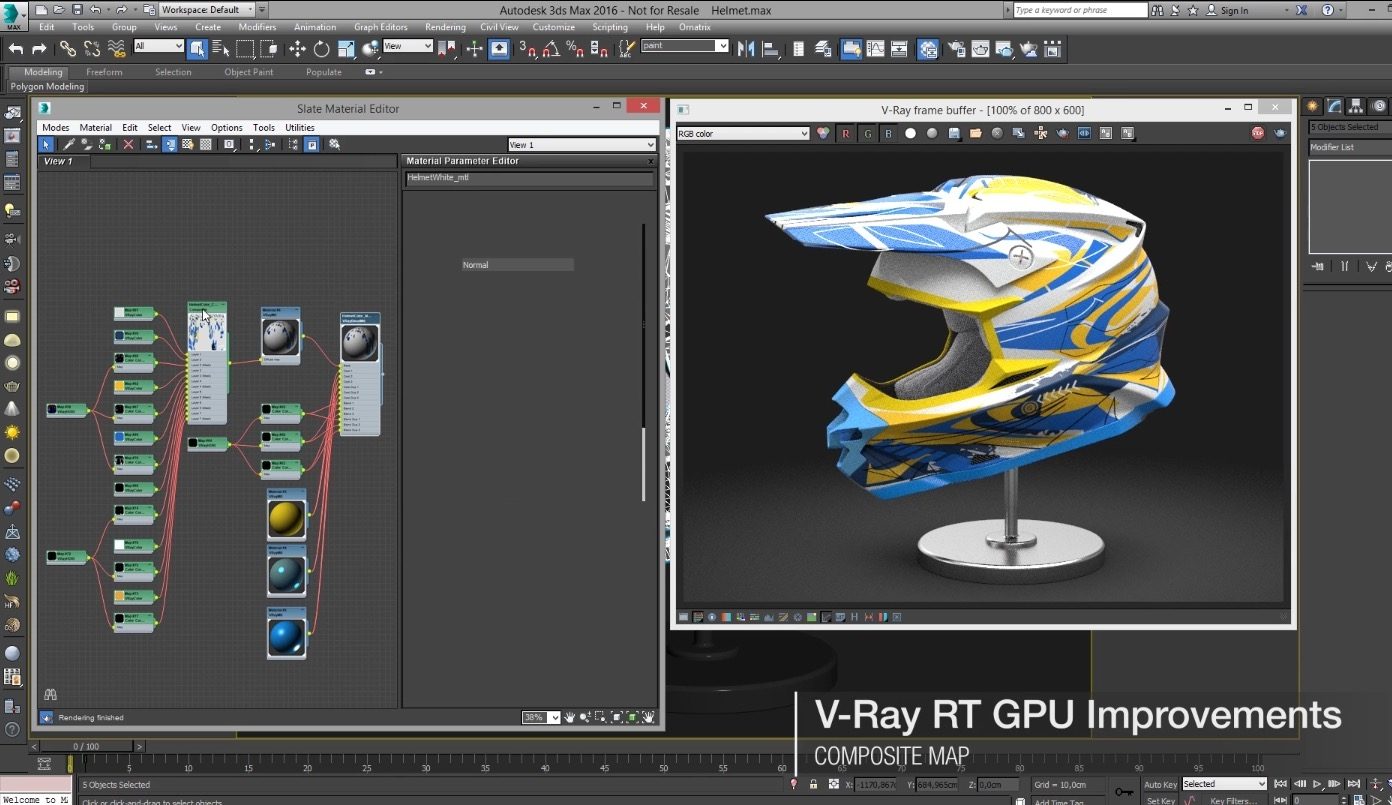Open the Slate zoom 38% dropdown
Viewport: 1392px width, 805px height.
point(541,717)
